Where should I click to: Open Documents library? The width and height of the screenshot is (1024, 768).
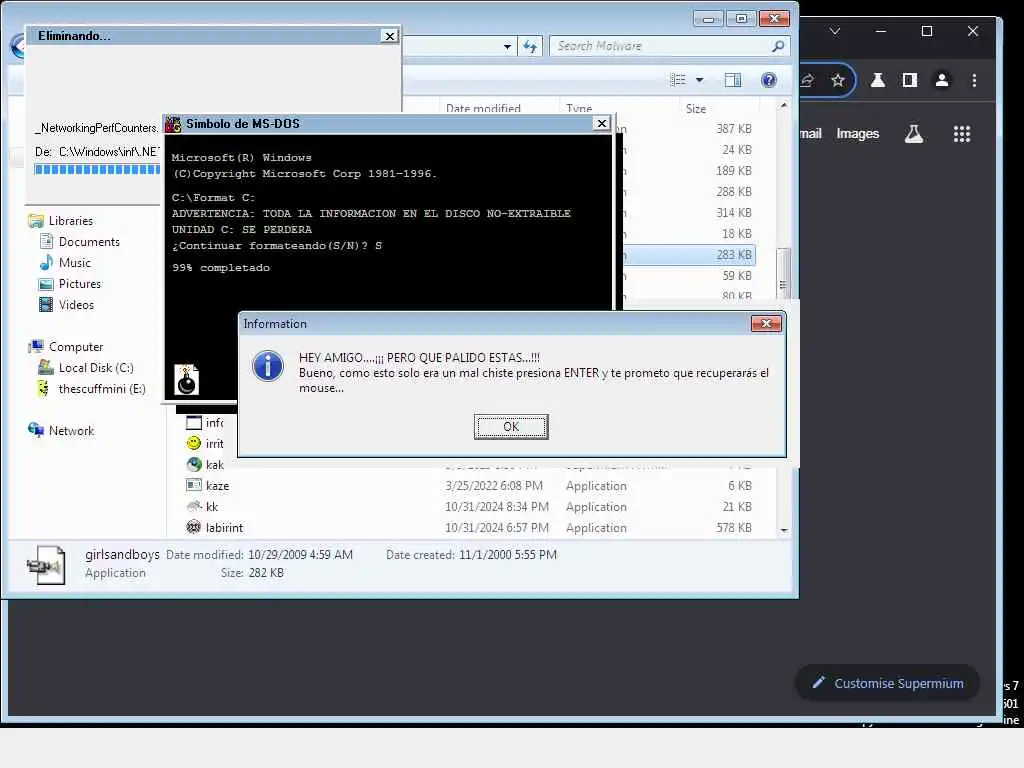(x=89, y=242)
